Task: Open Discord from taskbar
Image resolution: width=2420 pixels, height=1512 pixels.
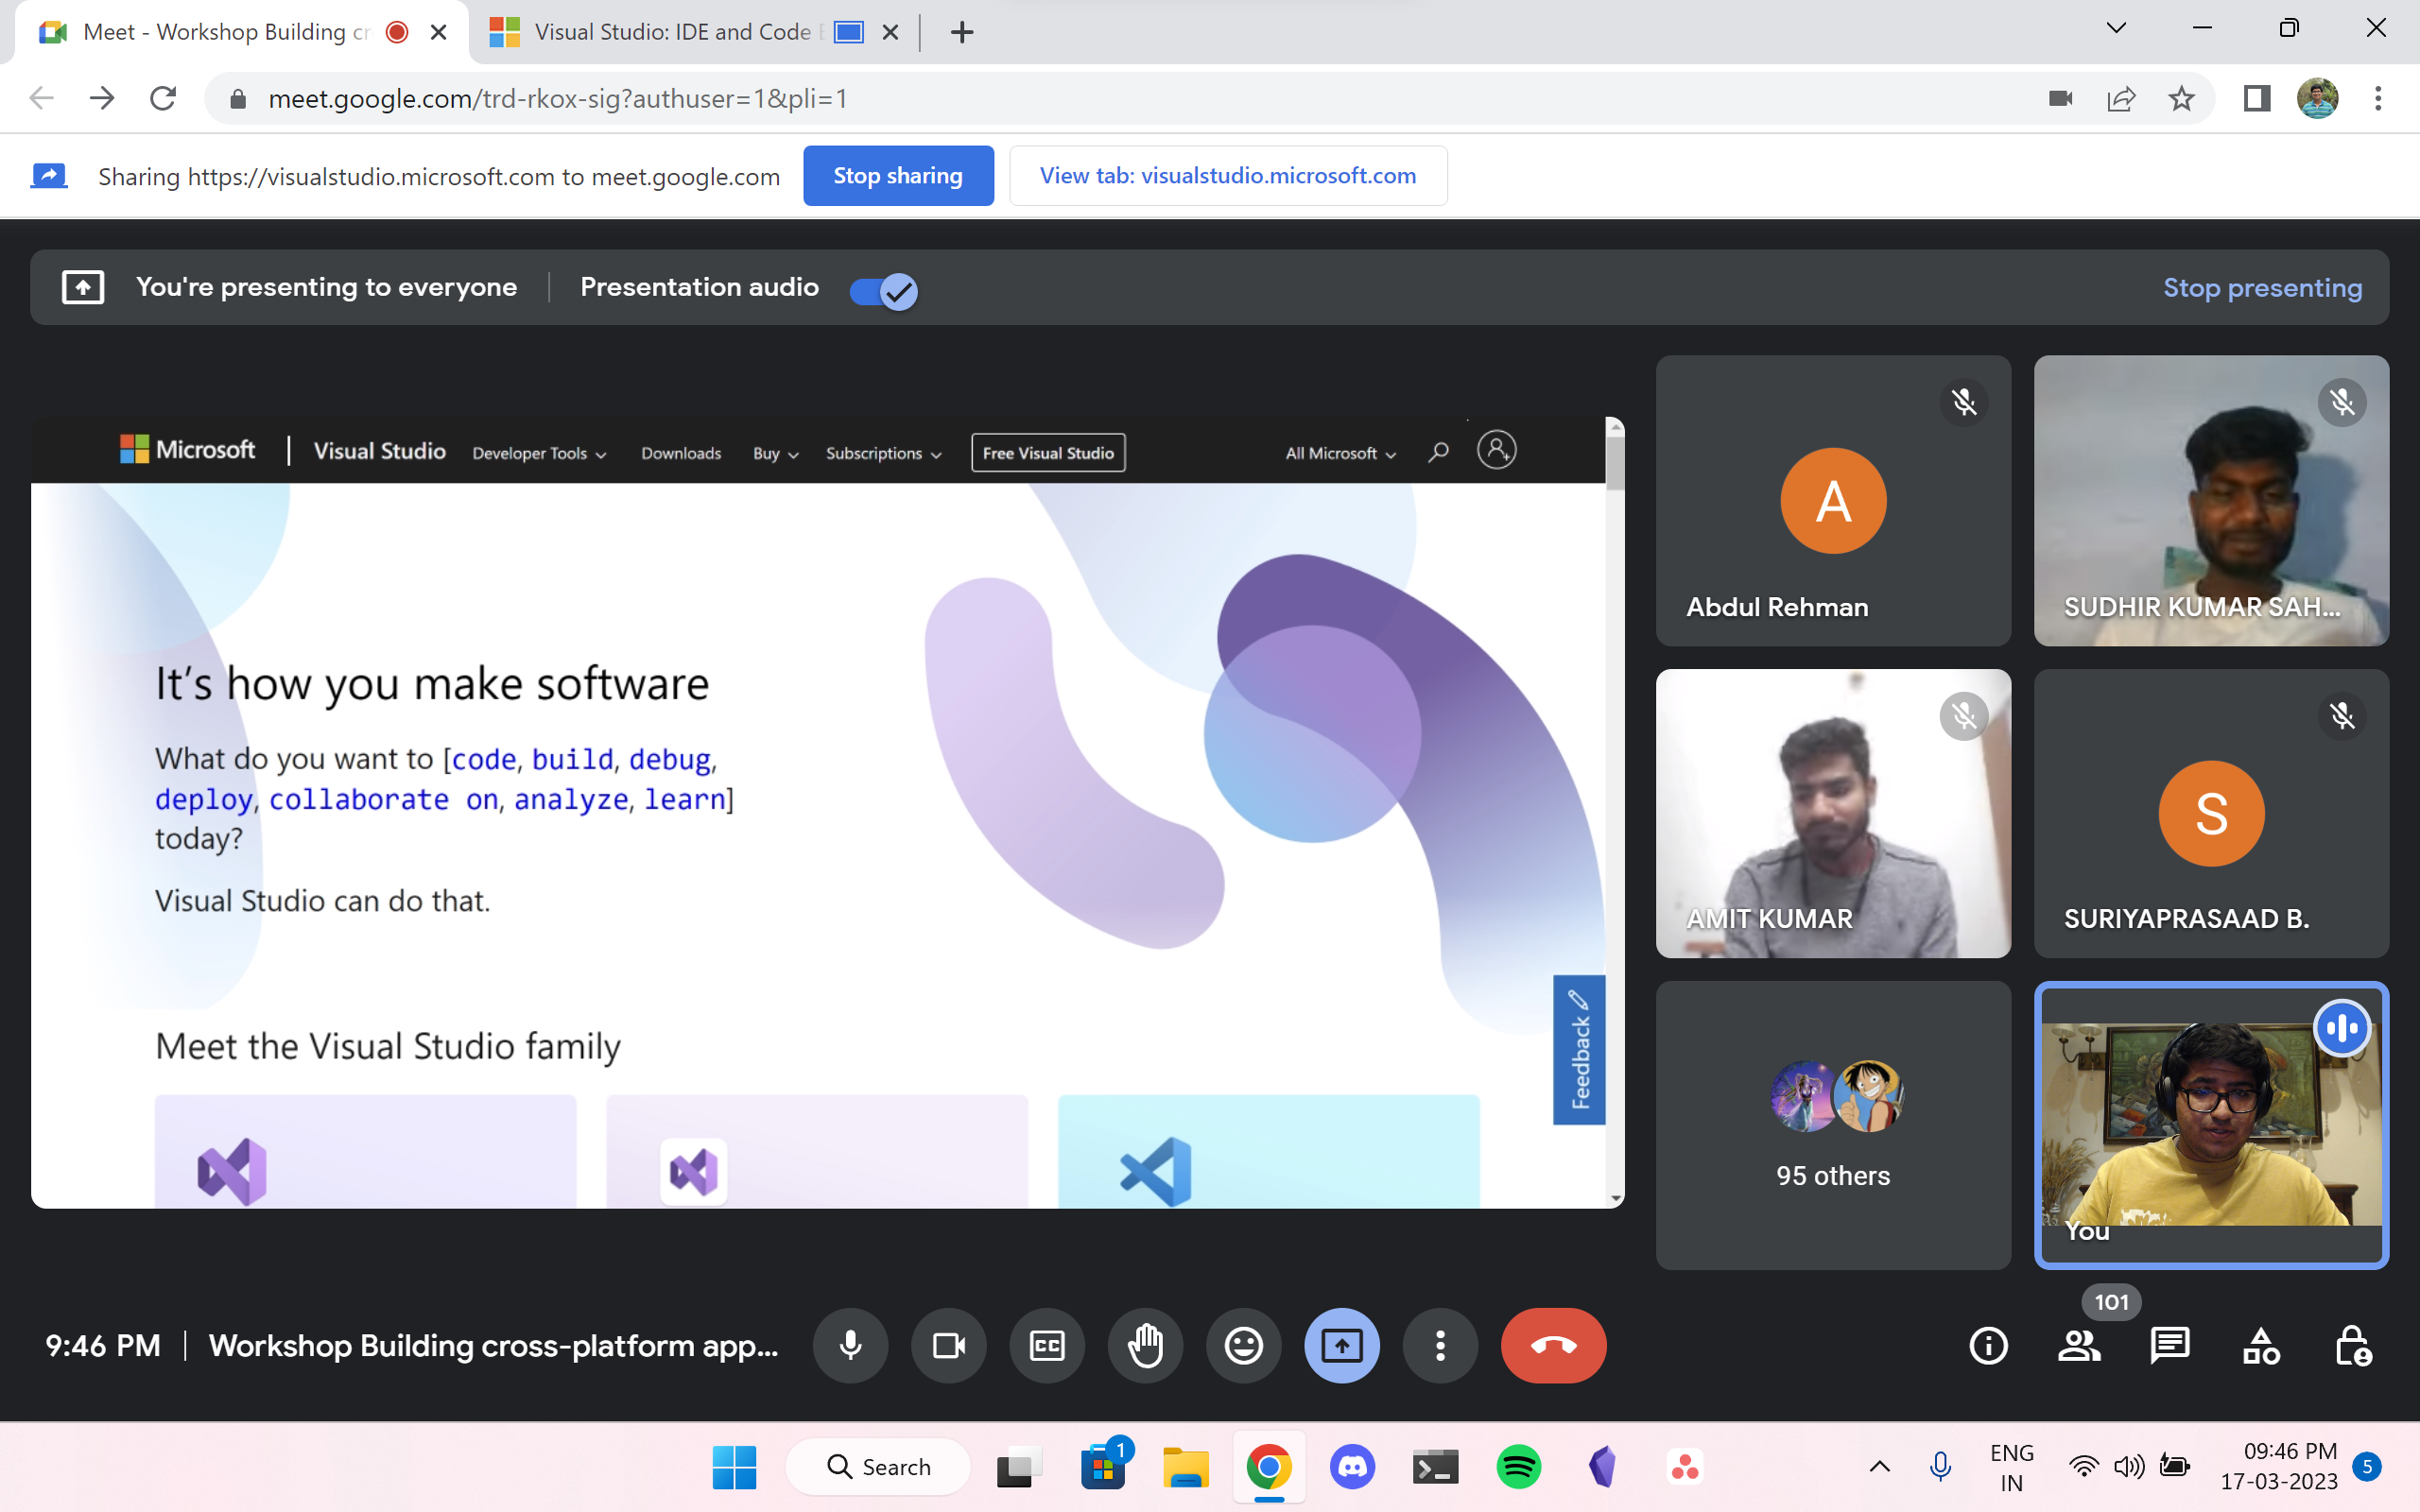Action: tap(1352, 1467)
